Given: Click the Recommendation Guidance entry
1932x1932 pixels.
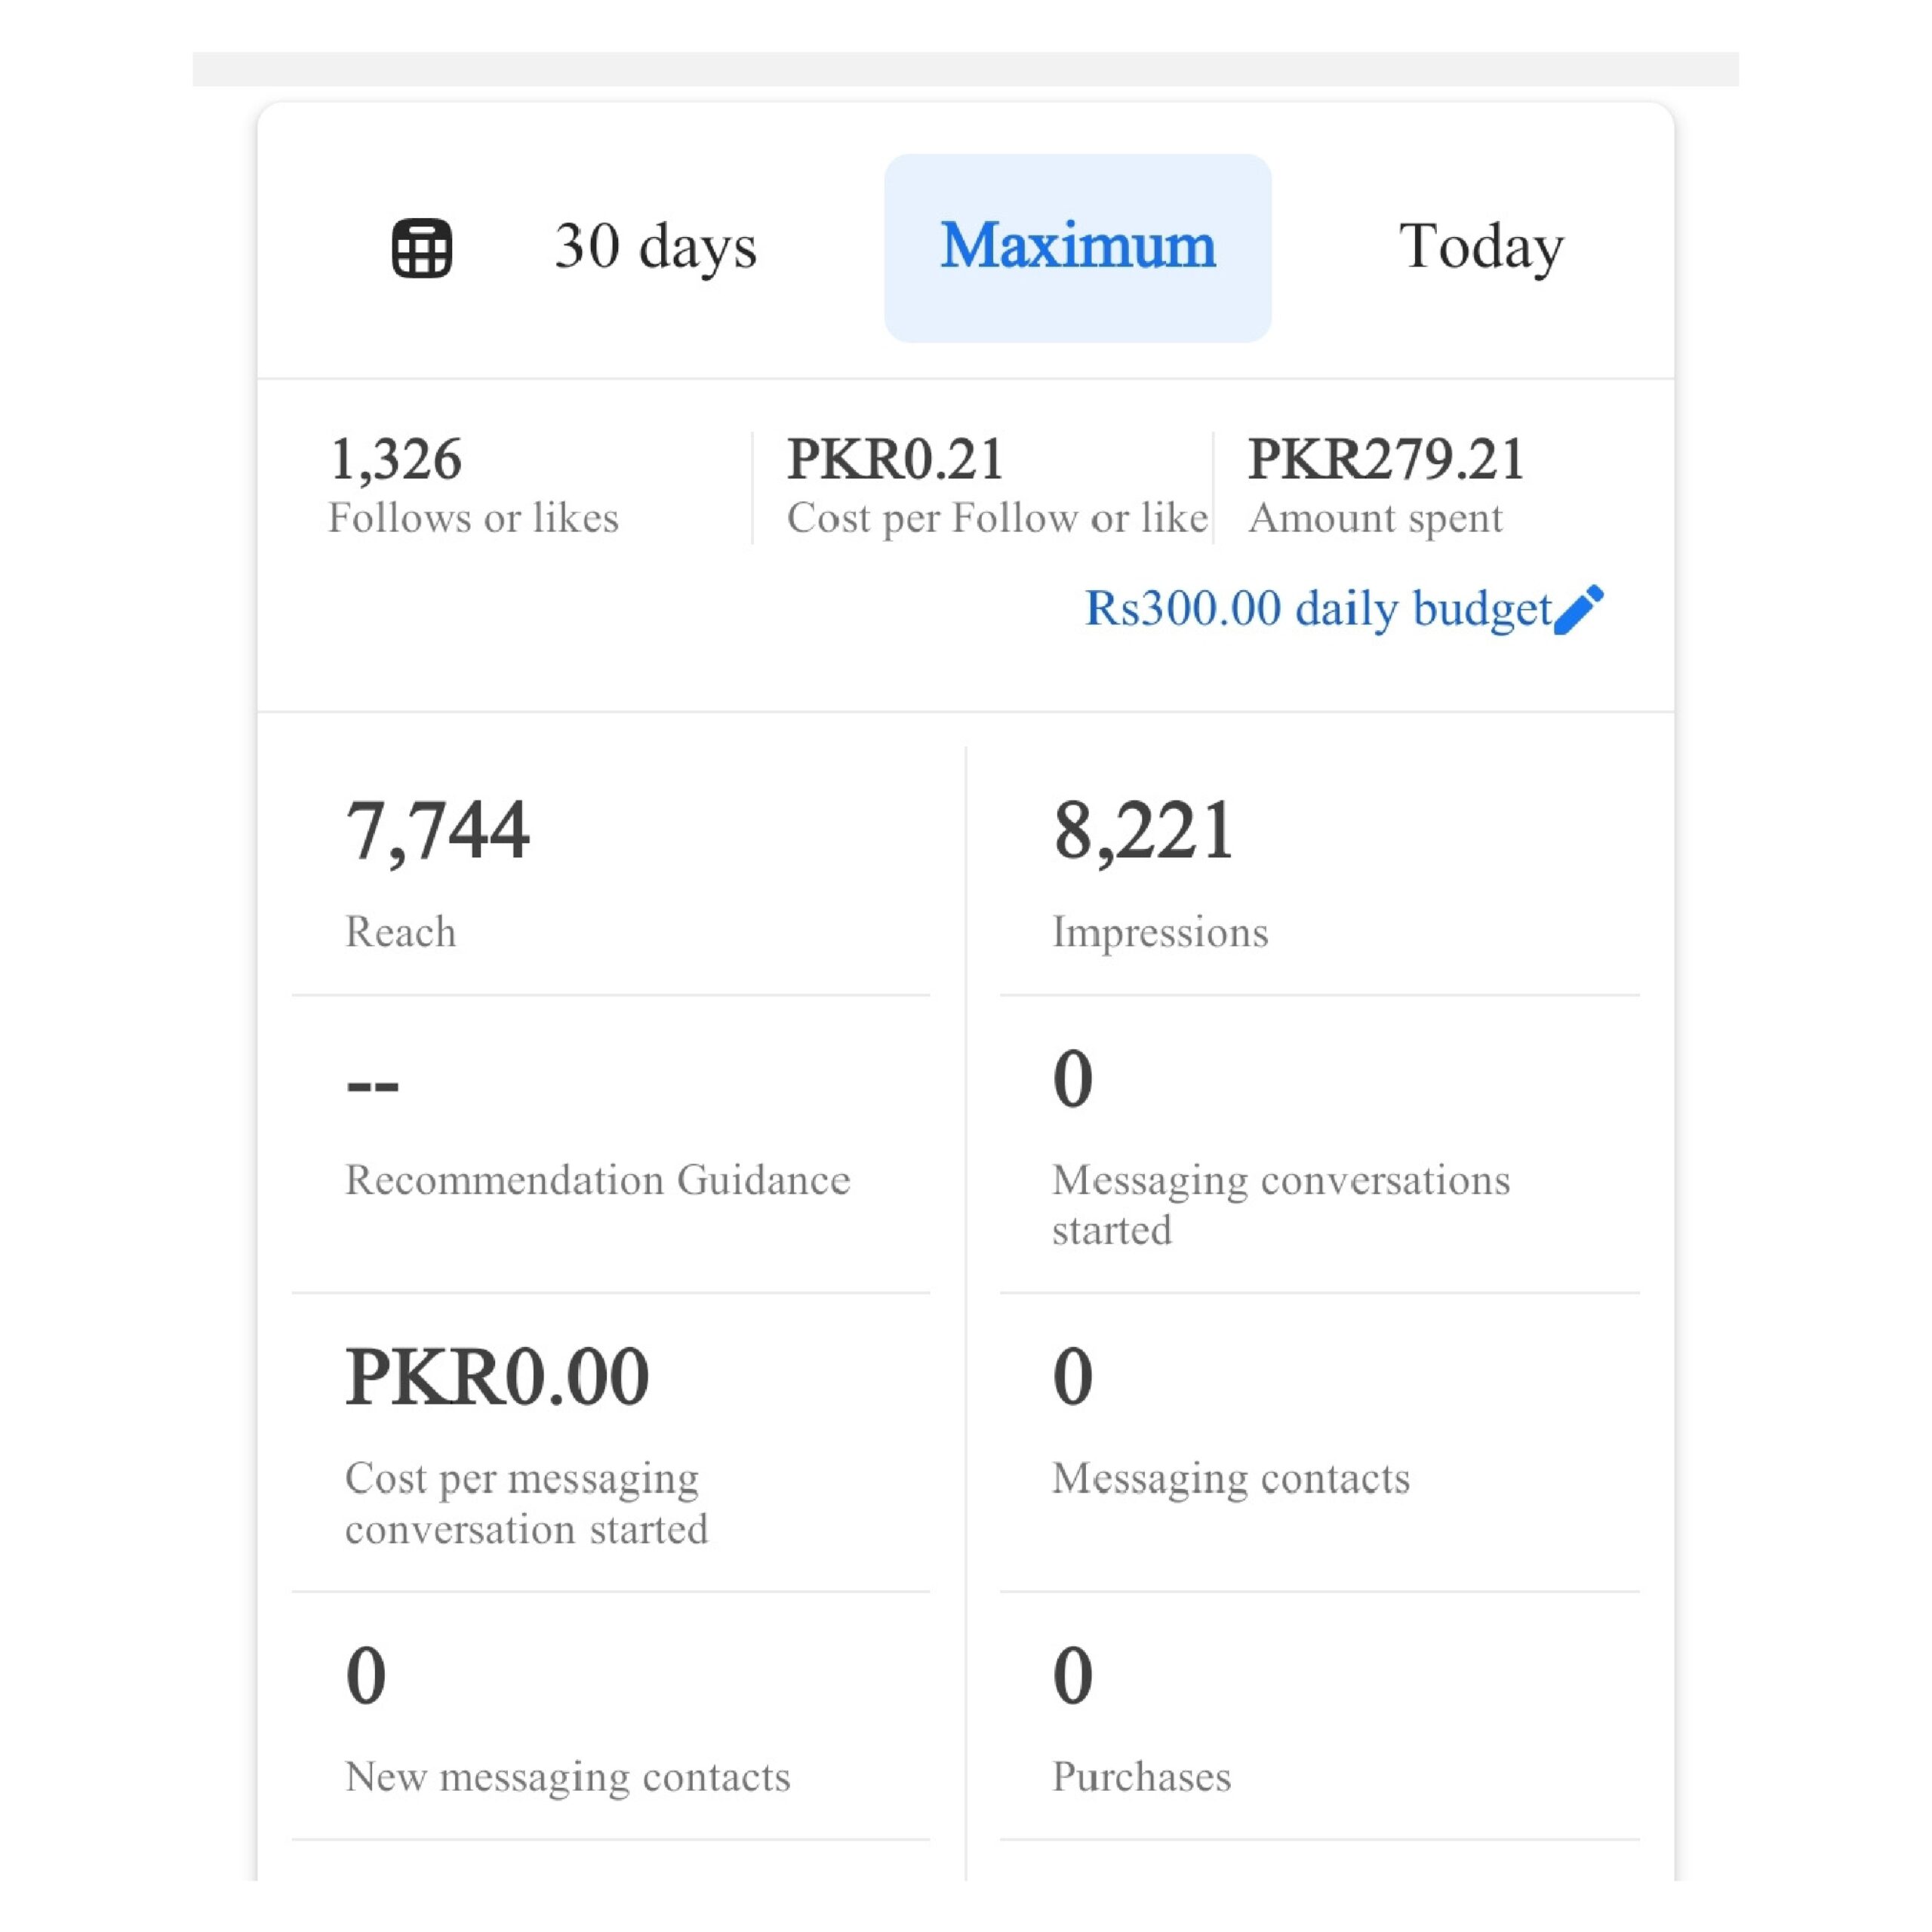Looking at the screenshot, I should pos(597,1180).
